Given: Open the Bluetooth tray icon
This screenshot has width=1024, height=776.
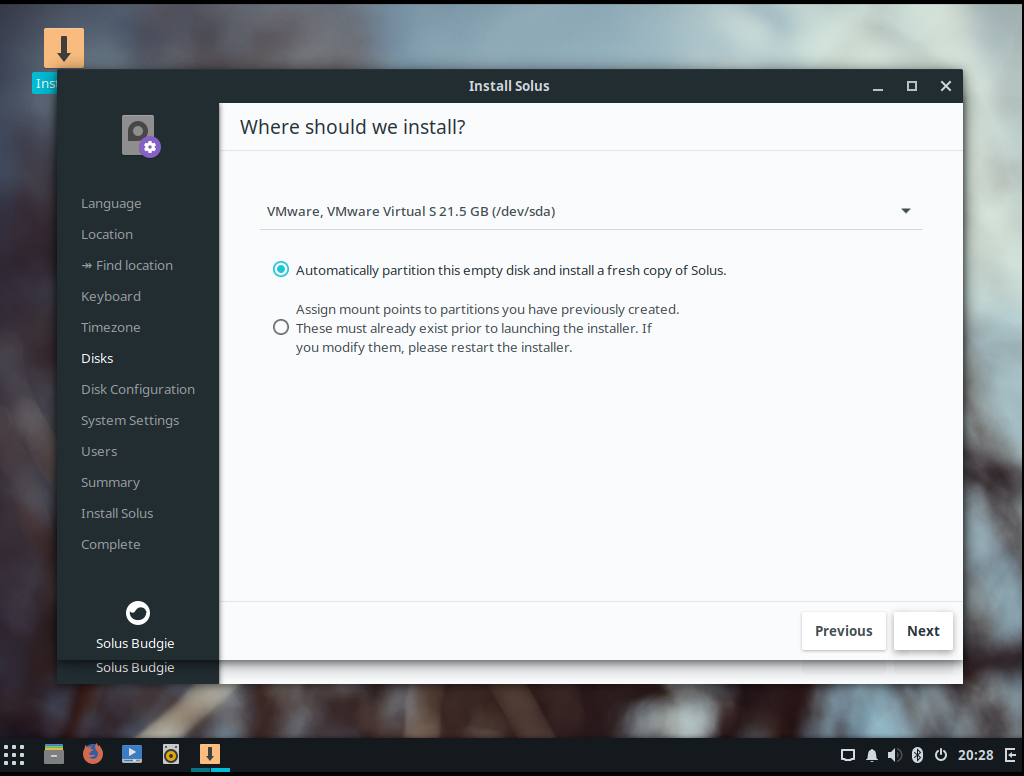Looking at the screenshot, I should click(x=917, y=755).
